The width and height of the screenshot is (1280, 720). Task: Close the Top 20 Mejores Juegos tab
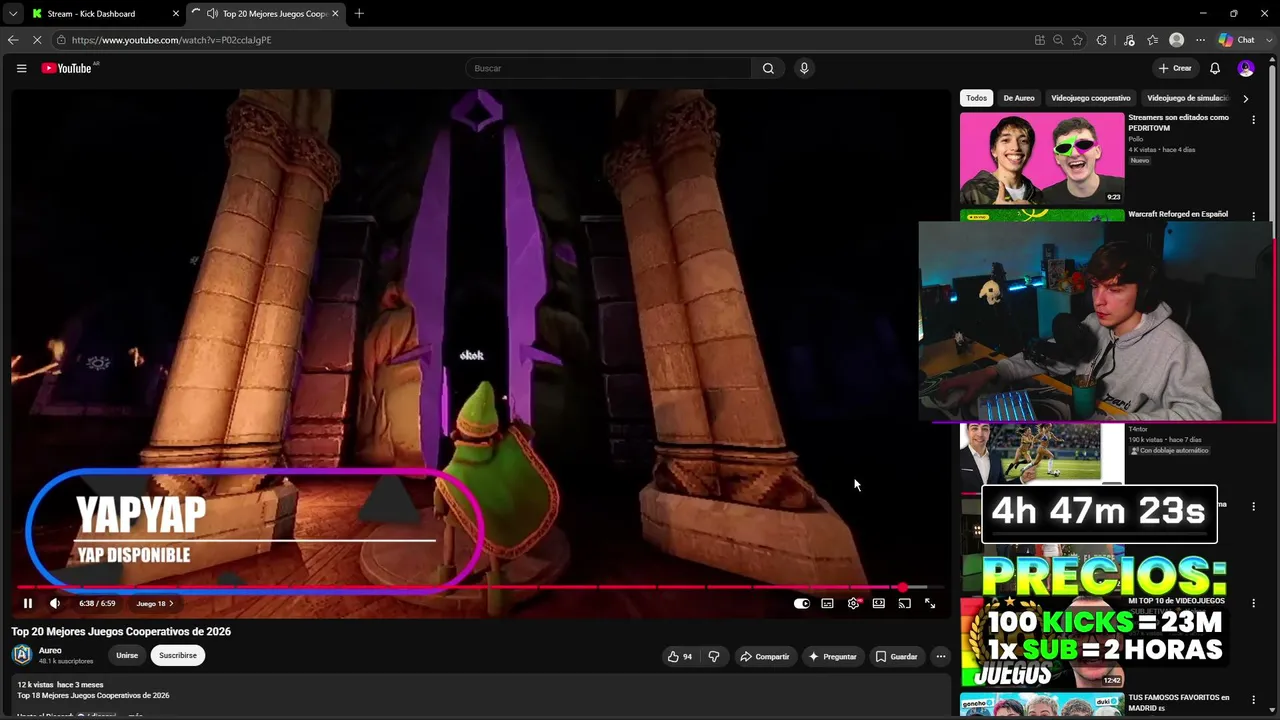tap(335, 13)
